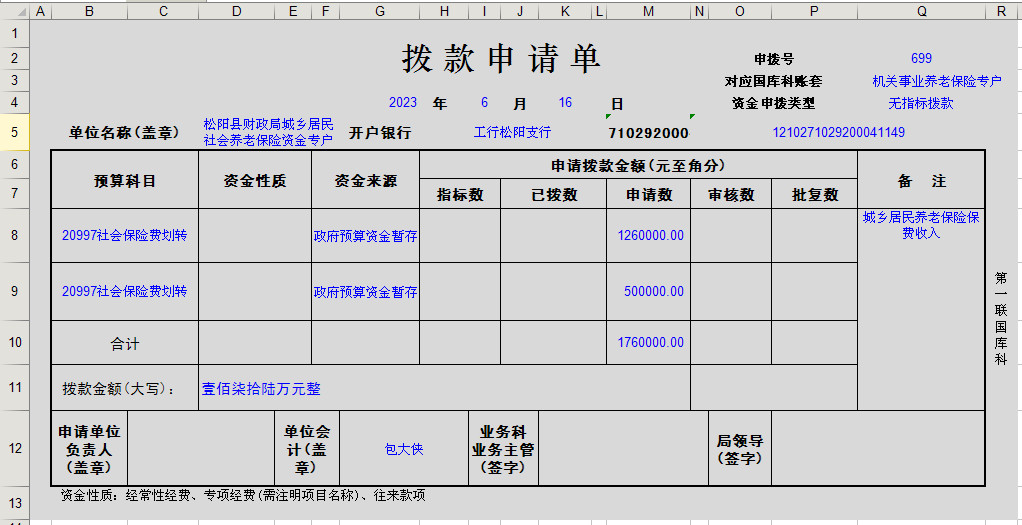1022x525 pixels.
Task: Click the 局领导(签字) cell
Action: click(740, 449)
